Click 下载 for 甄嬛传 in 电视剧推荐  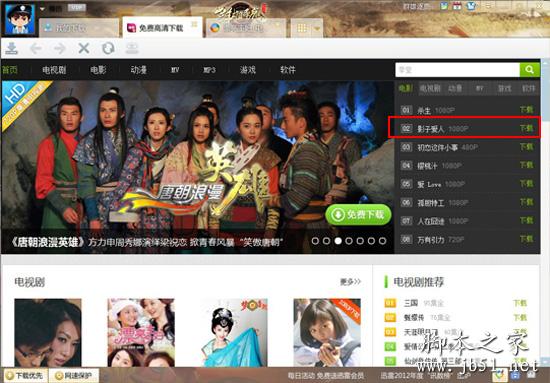520,317
